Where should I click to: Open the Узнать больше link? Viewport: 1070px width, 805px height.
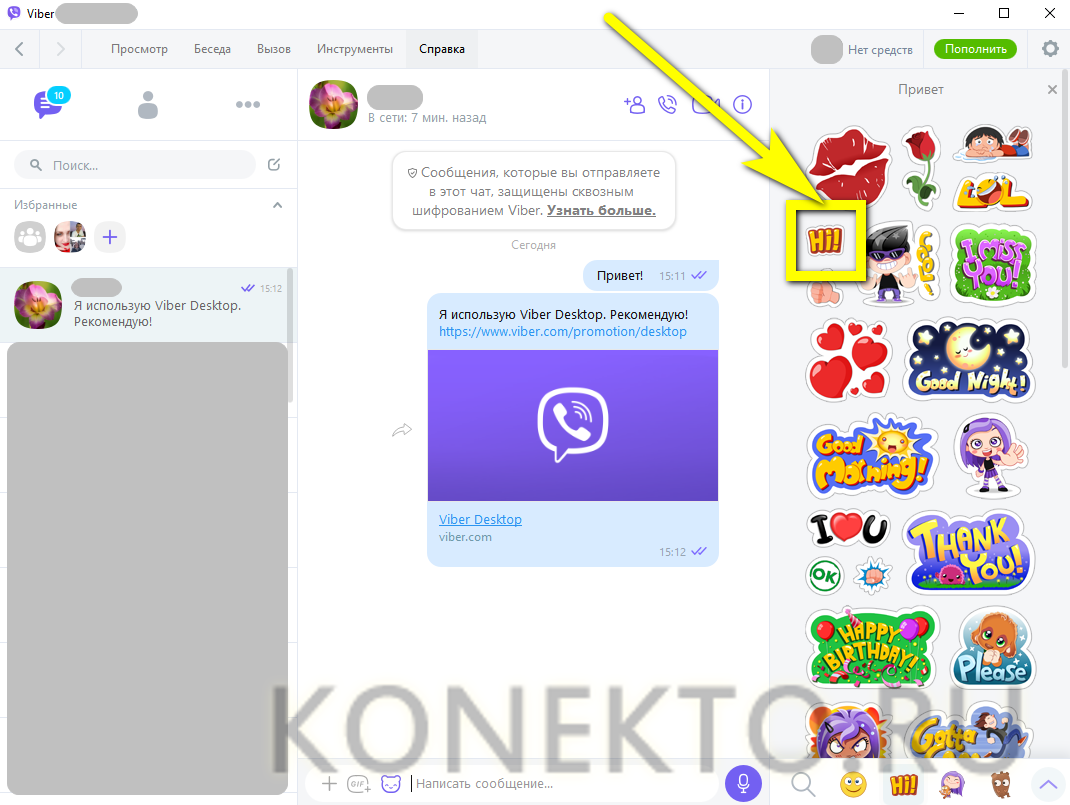tap(601, 210)
